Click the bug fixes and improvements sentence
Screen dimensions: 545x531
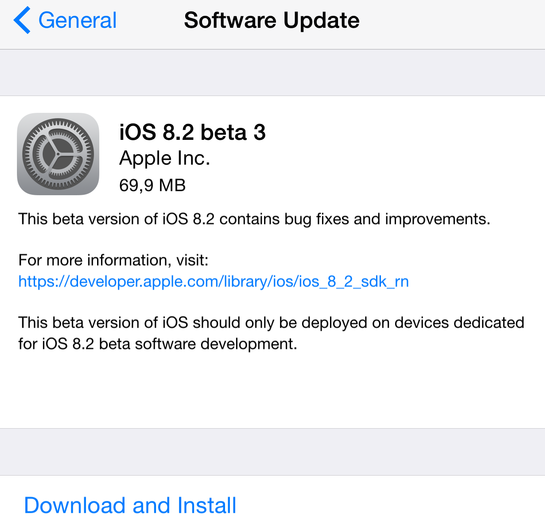254,219
